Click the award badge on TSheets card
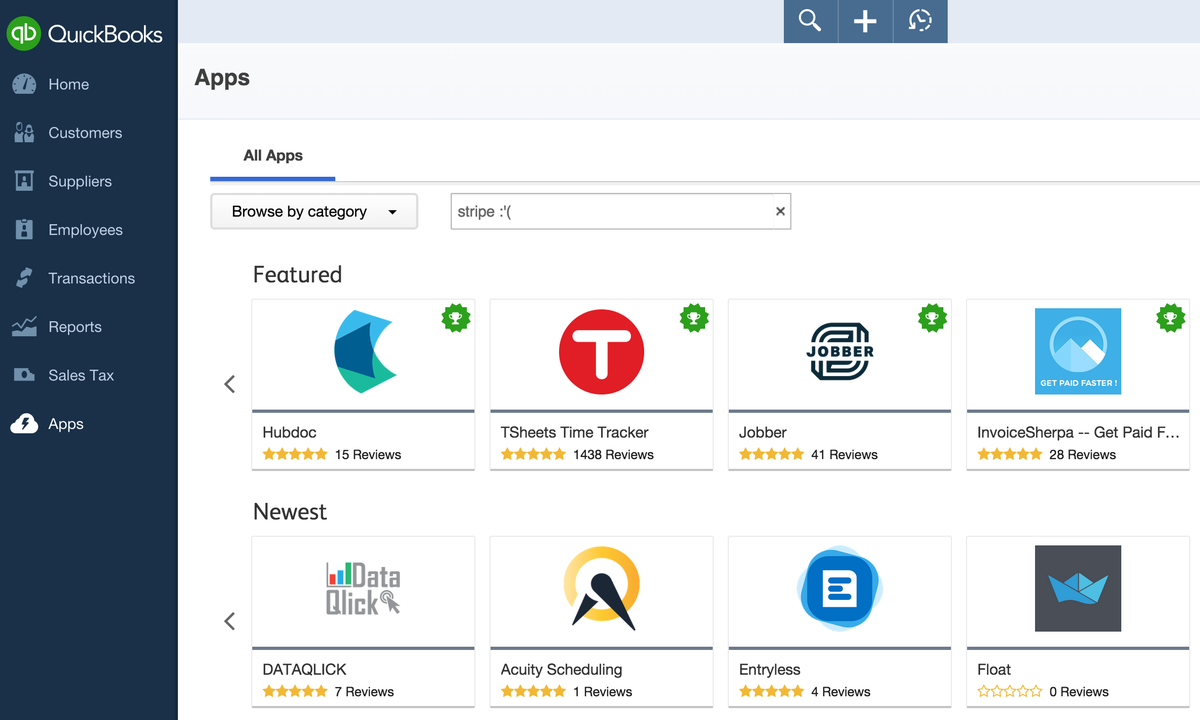Screen dimensions: 1200x720 [x=694, y=318]
